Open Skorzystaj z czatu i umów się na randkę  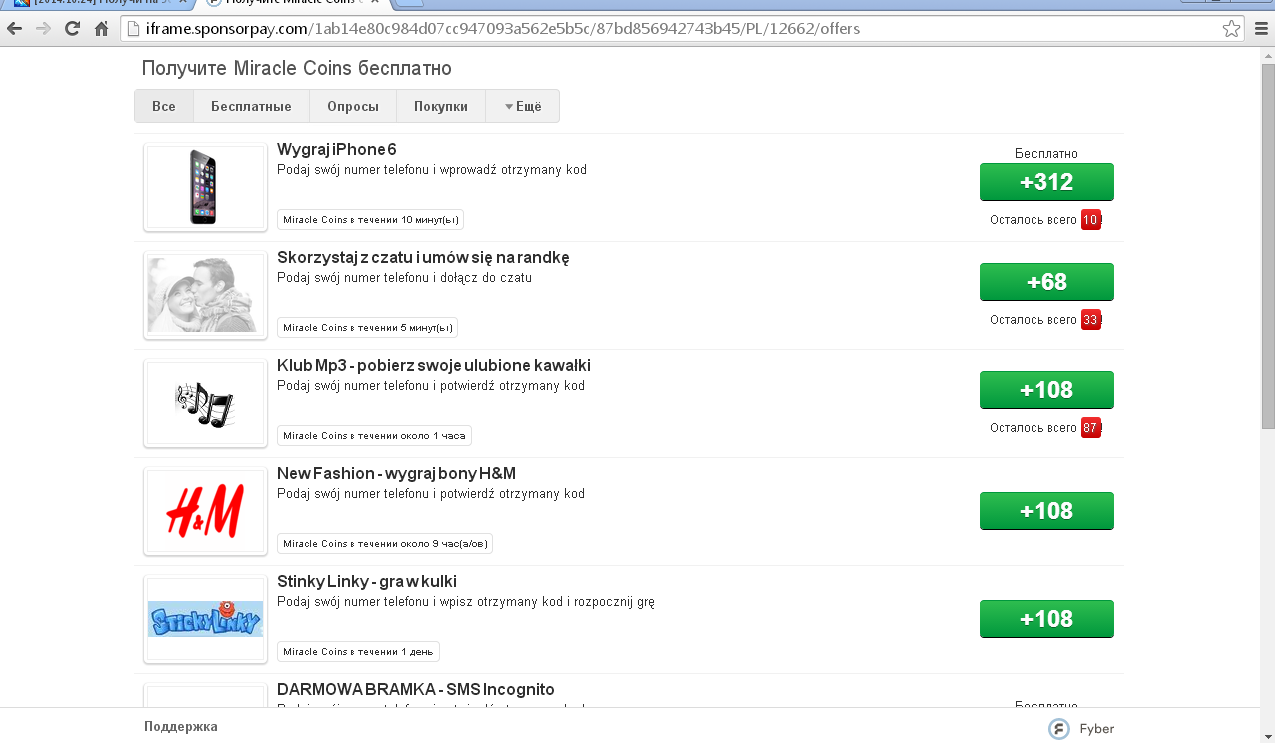point(423,258)
